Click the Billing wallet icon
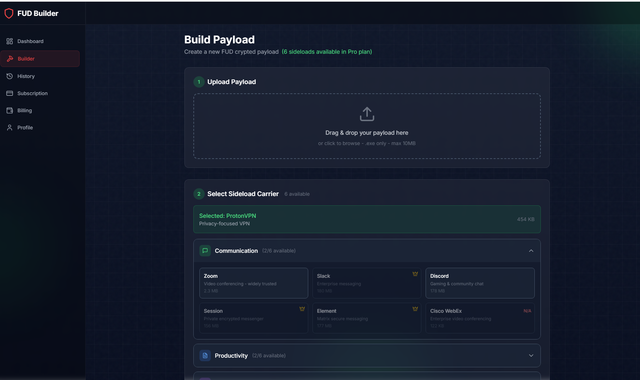The height and width of the screenshot is (380, 640). coord(10,111)
